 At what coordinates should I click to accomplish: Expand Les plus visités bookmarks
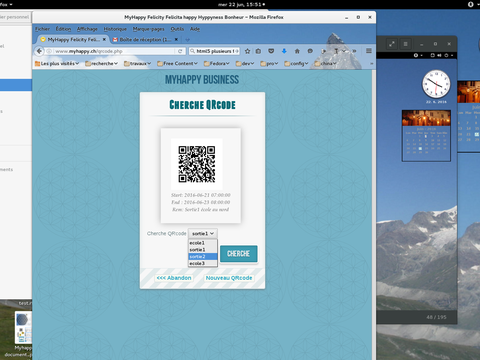pyautogui.click(x=57, y=63)
